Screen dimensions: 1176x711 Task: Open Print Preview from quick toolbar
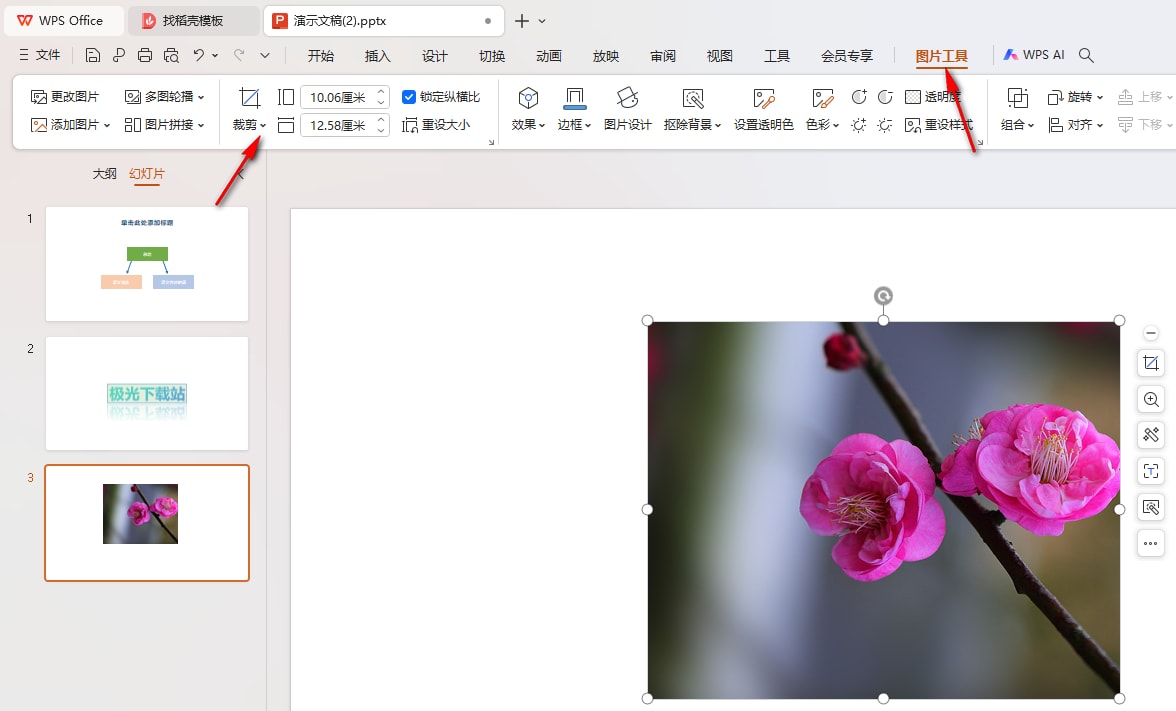click(171, 56)
